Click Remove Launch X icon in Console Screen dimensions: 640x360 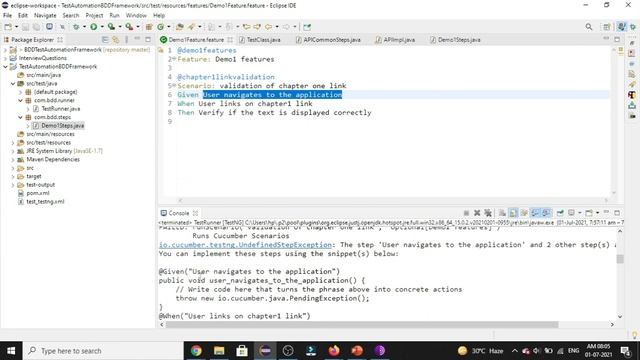[x=477, y=213]
